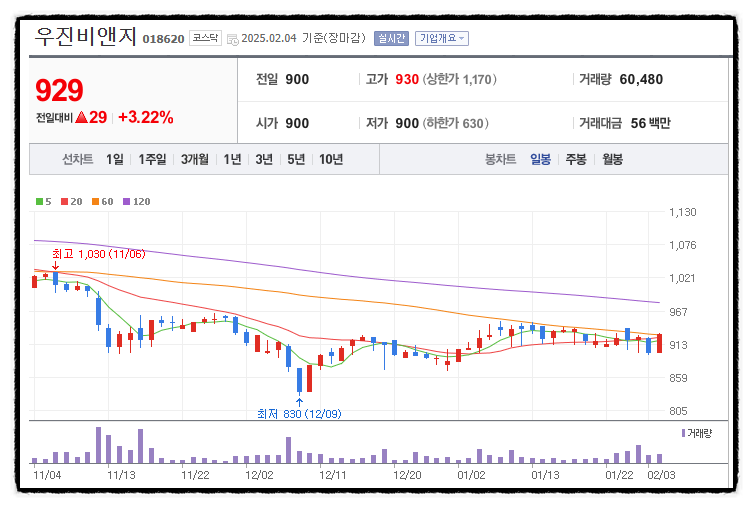Click the purple 거래량 legend marker
This screenshot has width=753, height=508.
683,433
